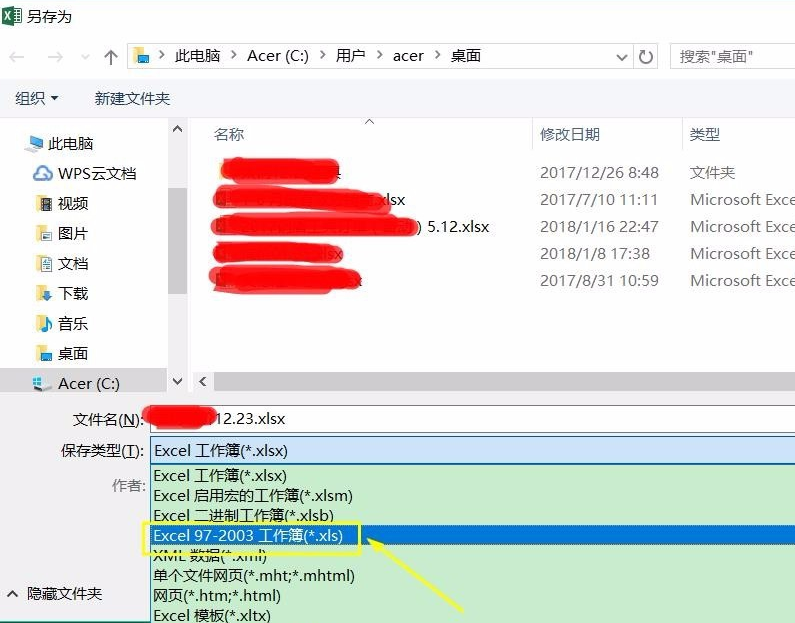Select 此电脑 in navigation pane

click(x=70, y=143)
